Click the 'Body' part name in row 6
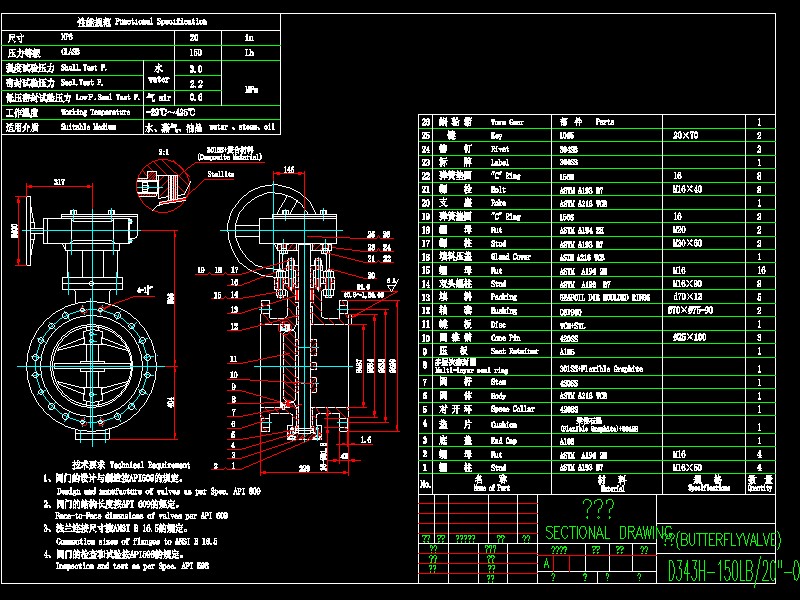The width and height of the screenshot is (800, 600). coord(498,395)
